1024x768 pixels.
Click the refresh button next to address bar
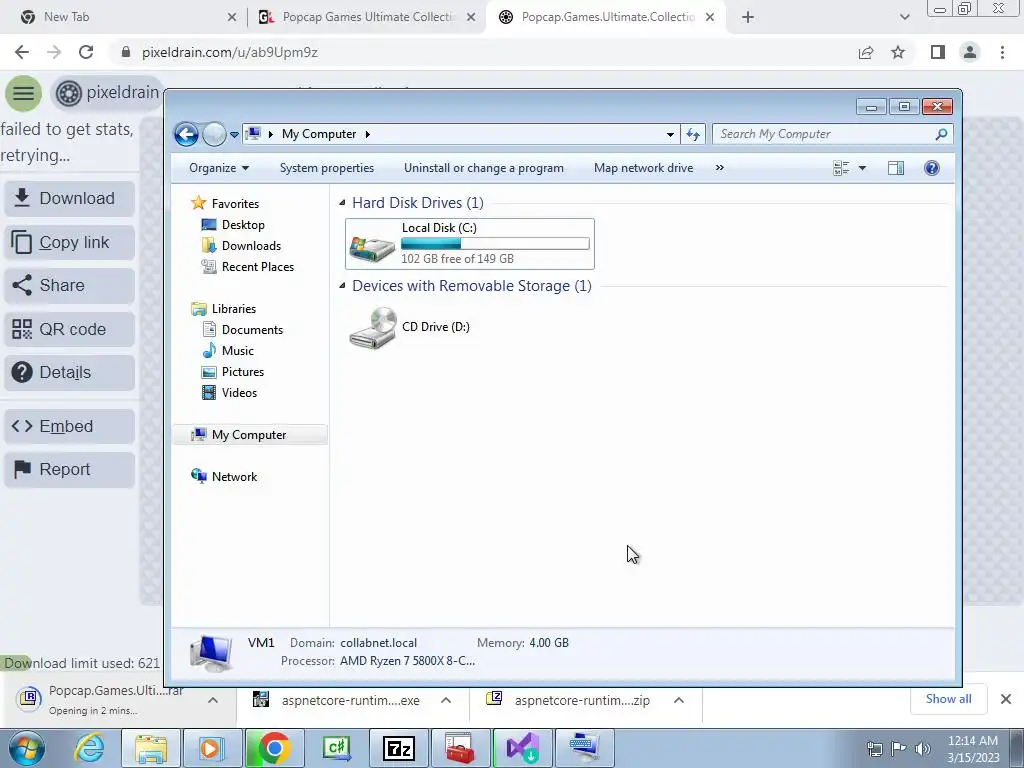[693, 135]
